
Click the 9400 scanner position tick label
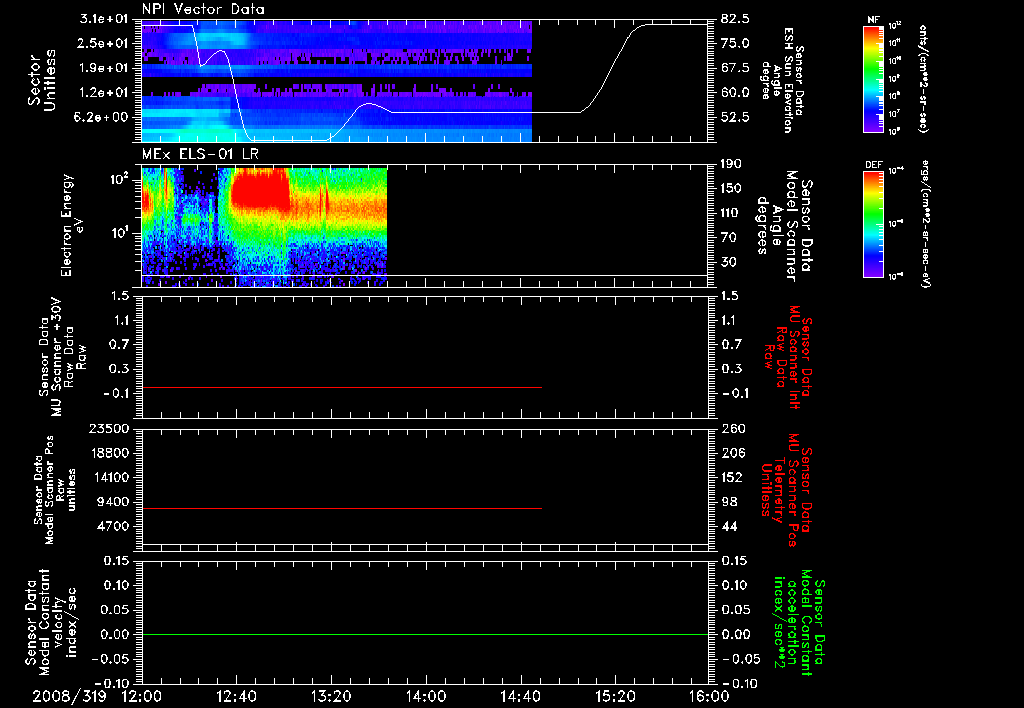click(x=114, y=502)
